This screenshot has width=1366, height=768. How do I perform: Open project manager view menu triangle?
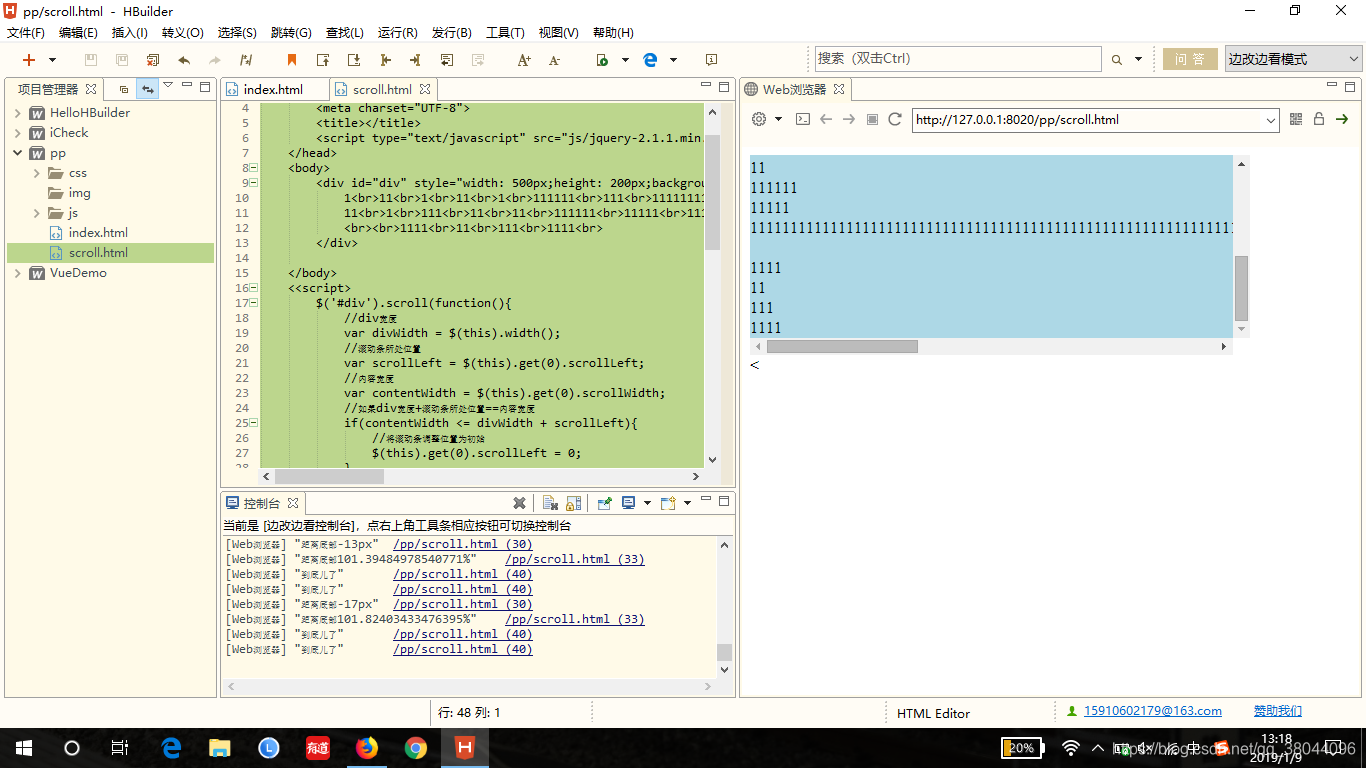tap(168, 86)
